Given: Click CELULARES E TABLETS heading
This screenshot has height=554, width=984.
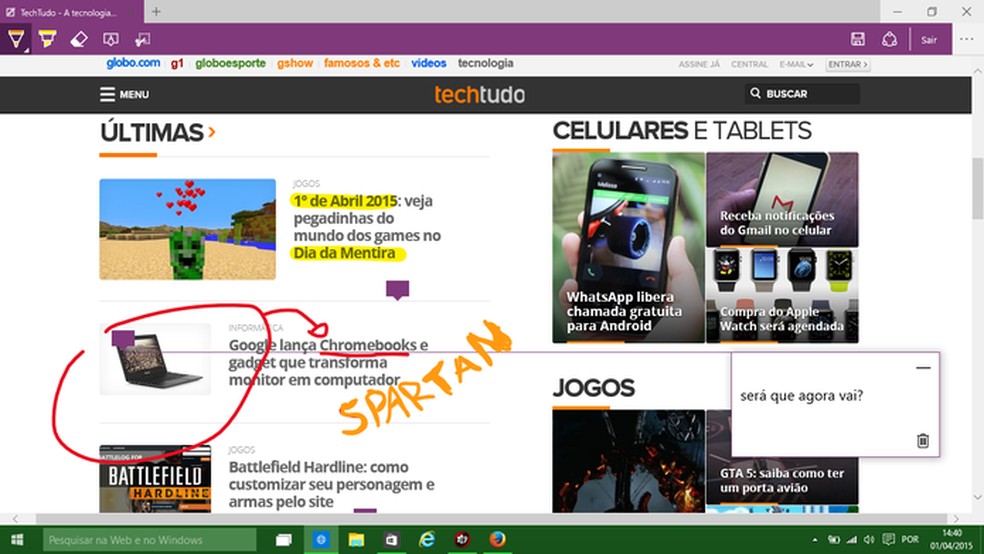Looking at the screenshot, I should 682,131.
